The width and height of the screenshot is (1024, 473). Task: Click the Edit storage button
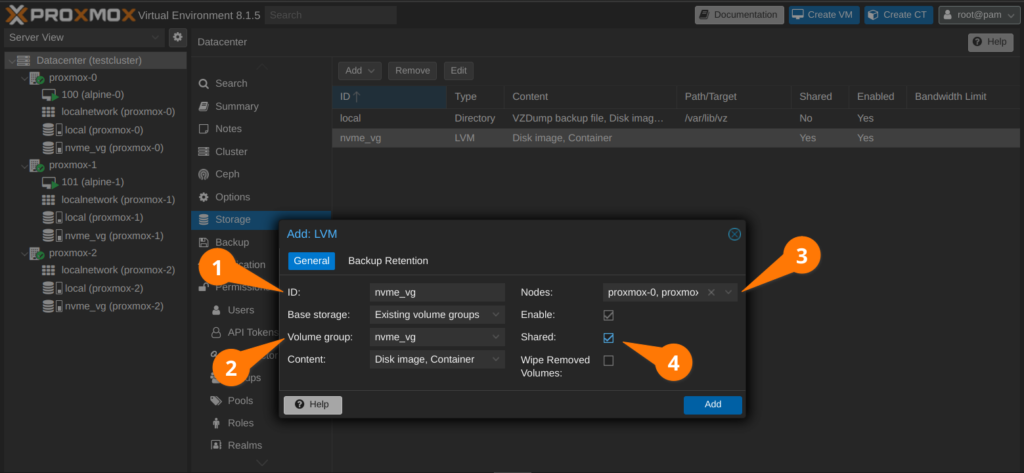point(458,71)
